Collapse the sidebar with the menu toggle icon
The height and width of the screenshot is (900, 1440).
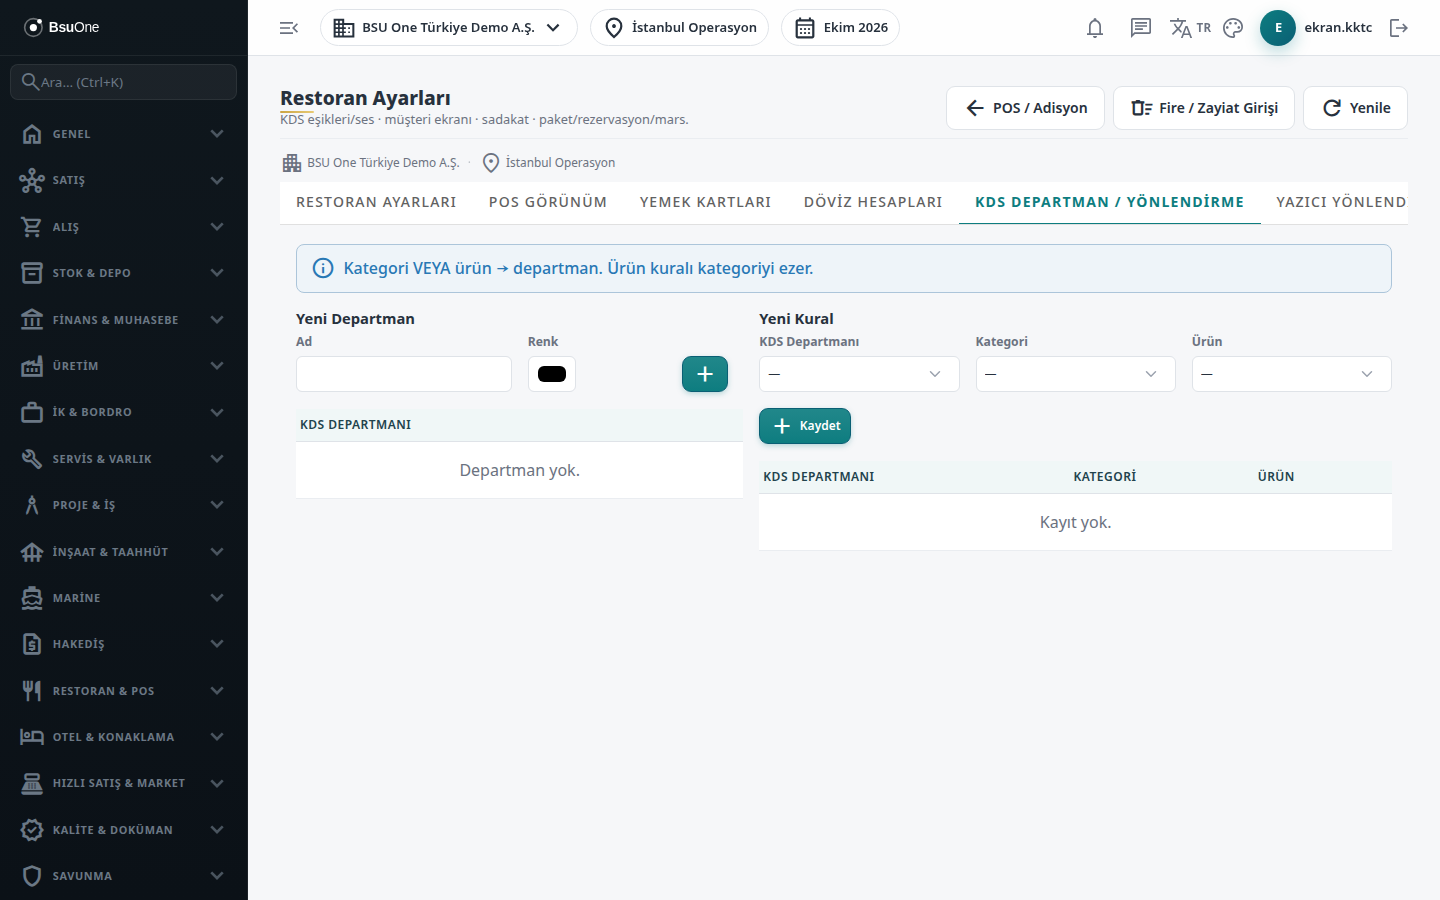(289, 28)
